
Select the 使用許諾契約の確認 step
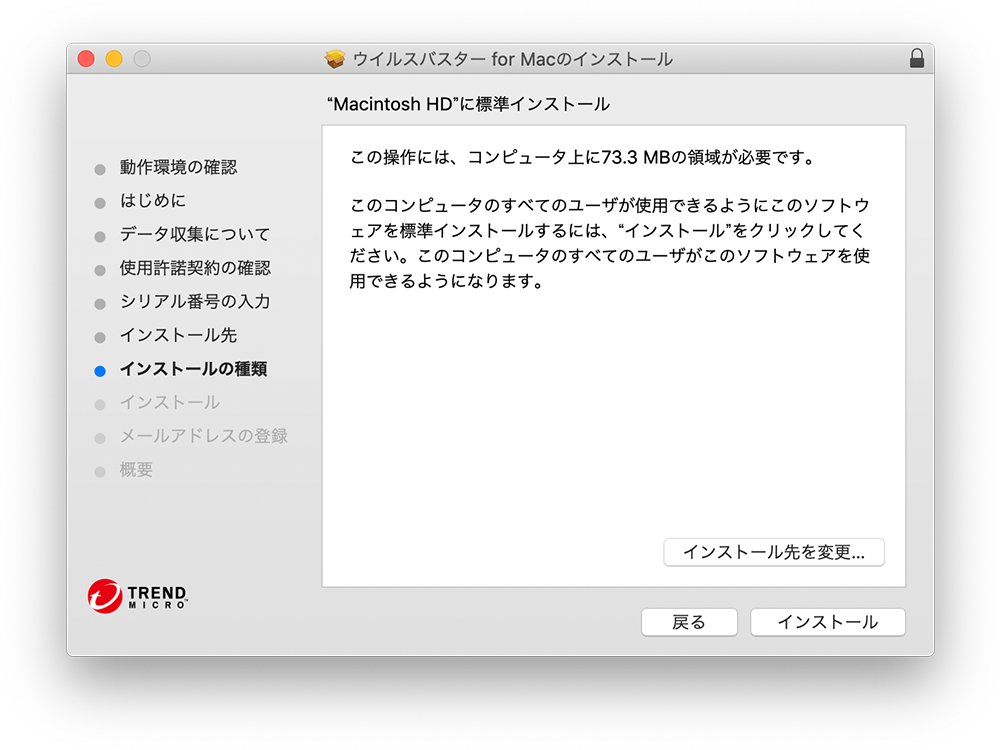pyautogui.click(x=195, y=268)
